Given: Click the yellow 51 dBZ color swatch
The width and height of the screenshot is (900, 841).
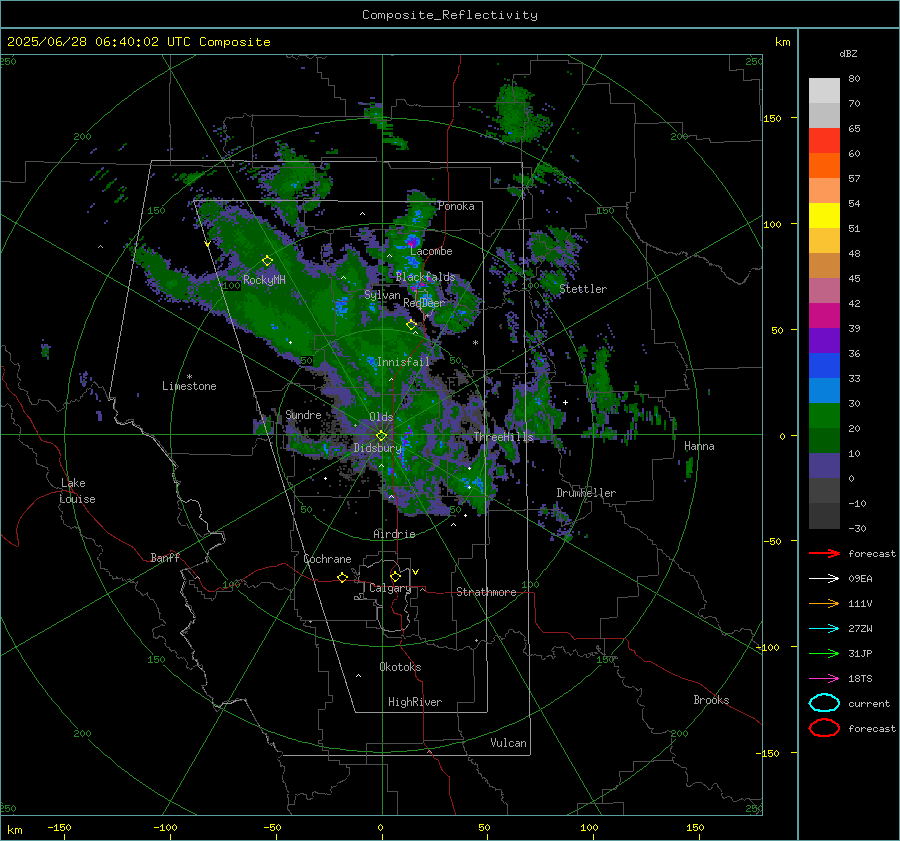Looking at the screenshot, I should tap(824, 216).
